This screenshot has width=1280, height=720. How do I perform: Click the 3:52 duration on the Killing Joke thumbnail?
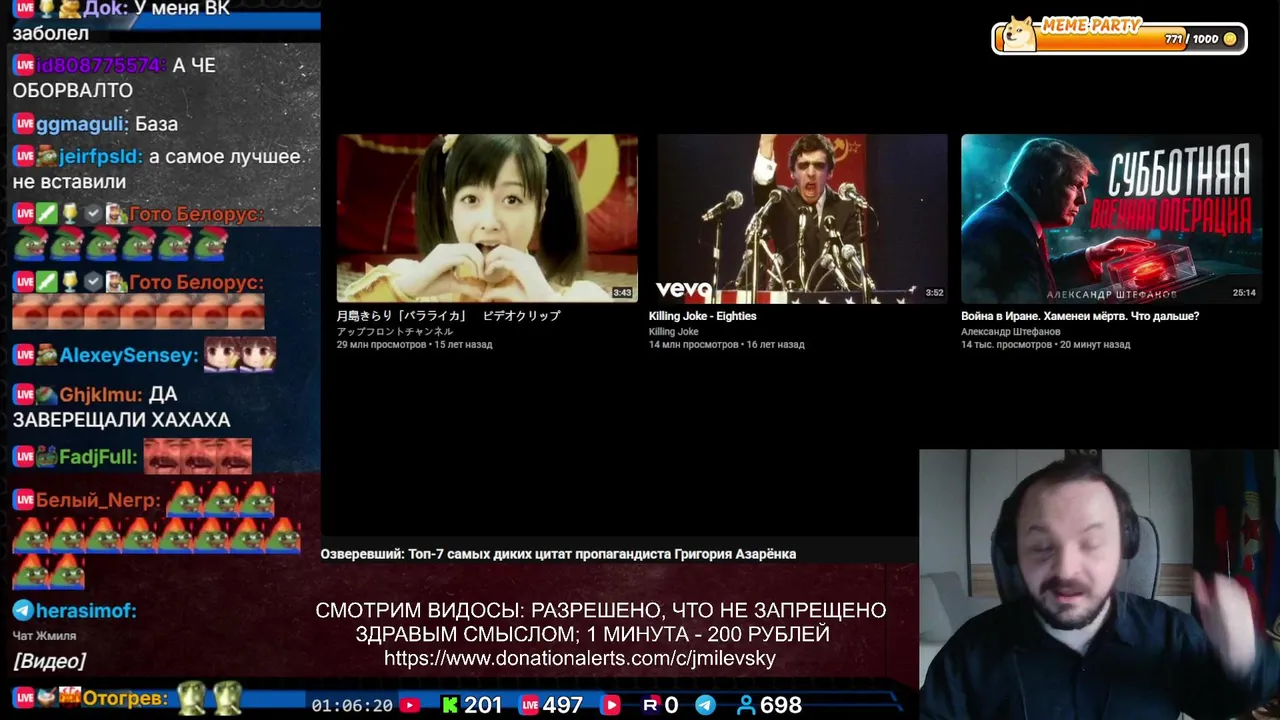click(x=934, y=293)
